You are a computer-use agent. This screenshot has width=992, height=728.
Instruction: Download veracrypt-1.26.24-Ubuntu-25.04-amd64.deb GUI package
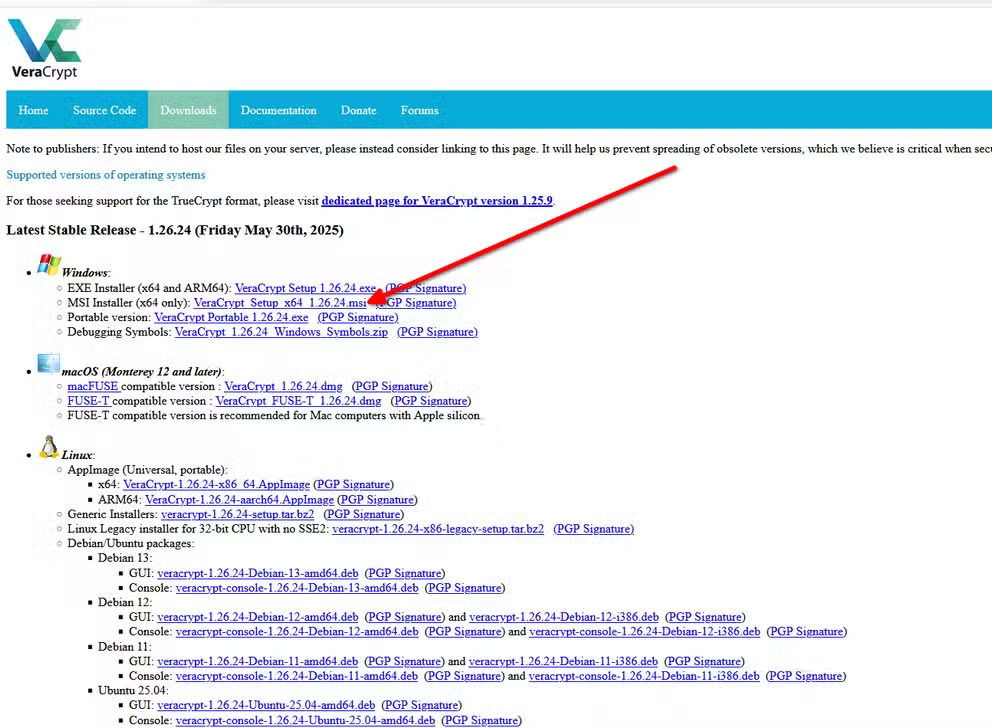266,705
